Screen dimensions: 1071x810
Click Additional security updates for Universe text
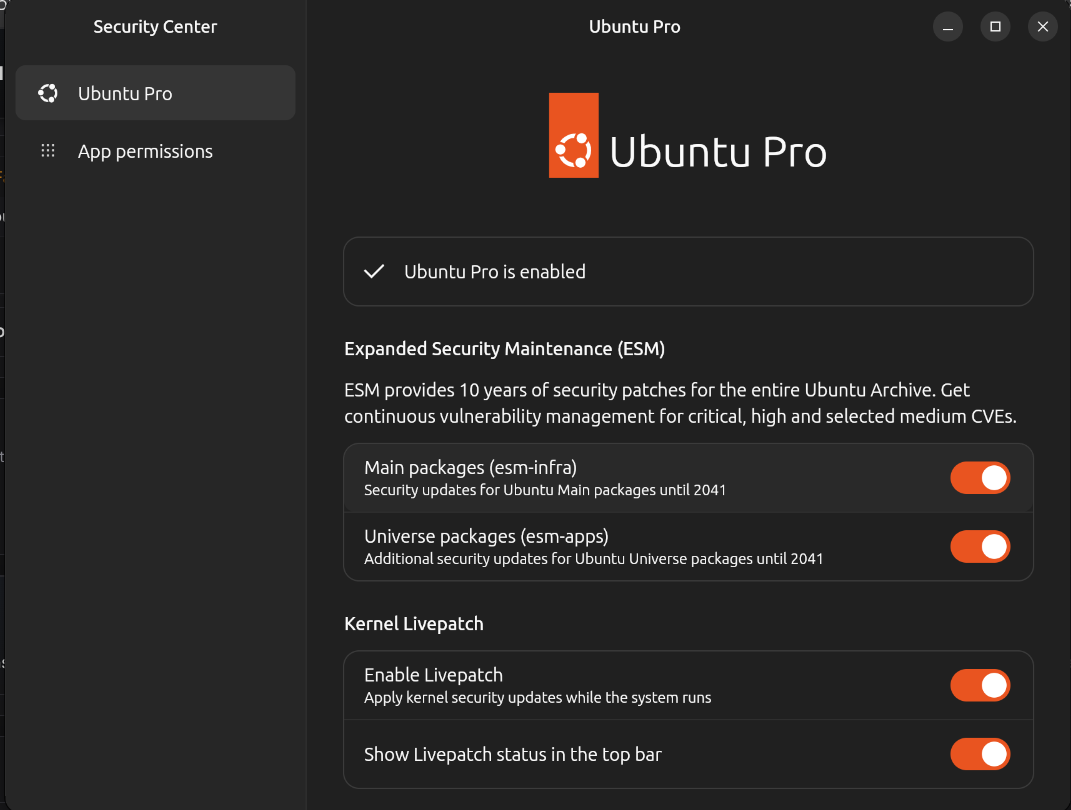click(x=594, y=559)
